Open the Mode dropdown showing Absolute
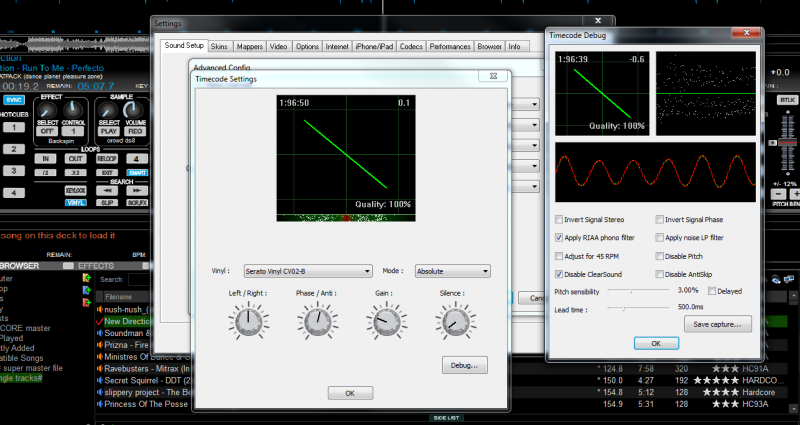The height and width of the screenshot is (425, 800). 451,271
